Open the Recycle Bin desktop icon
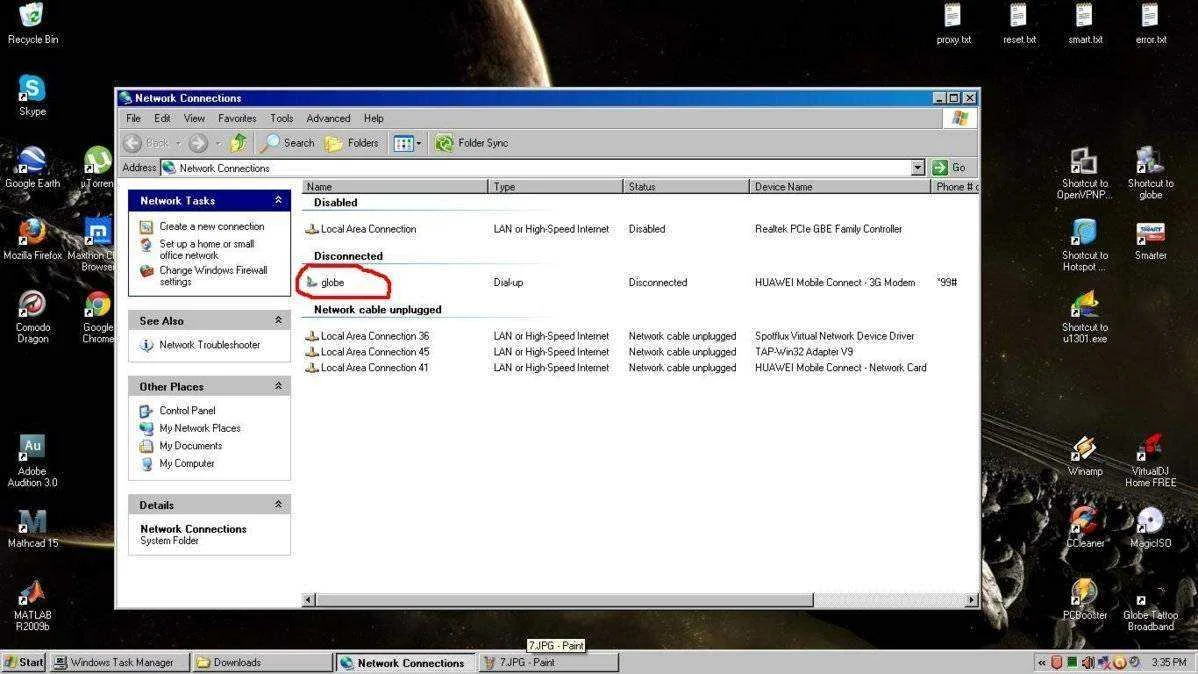Image resolution: width=1198 pixels, height=674 pixels. click(32, 23)
